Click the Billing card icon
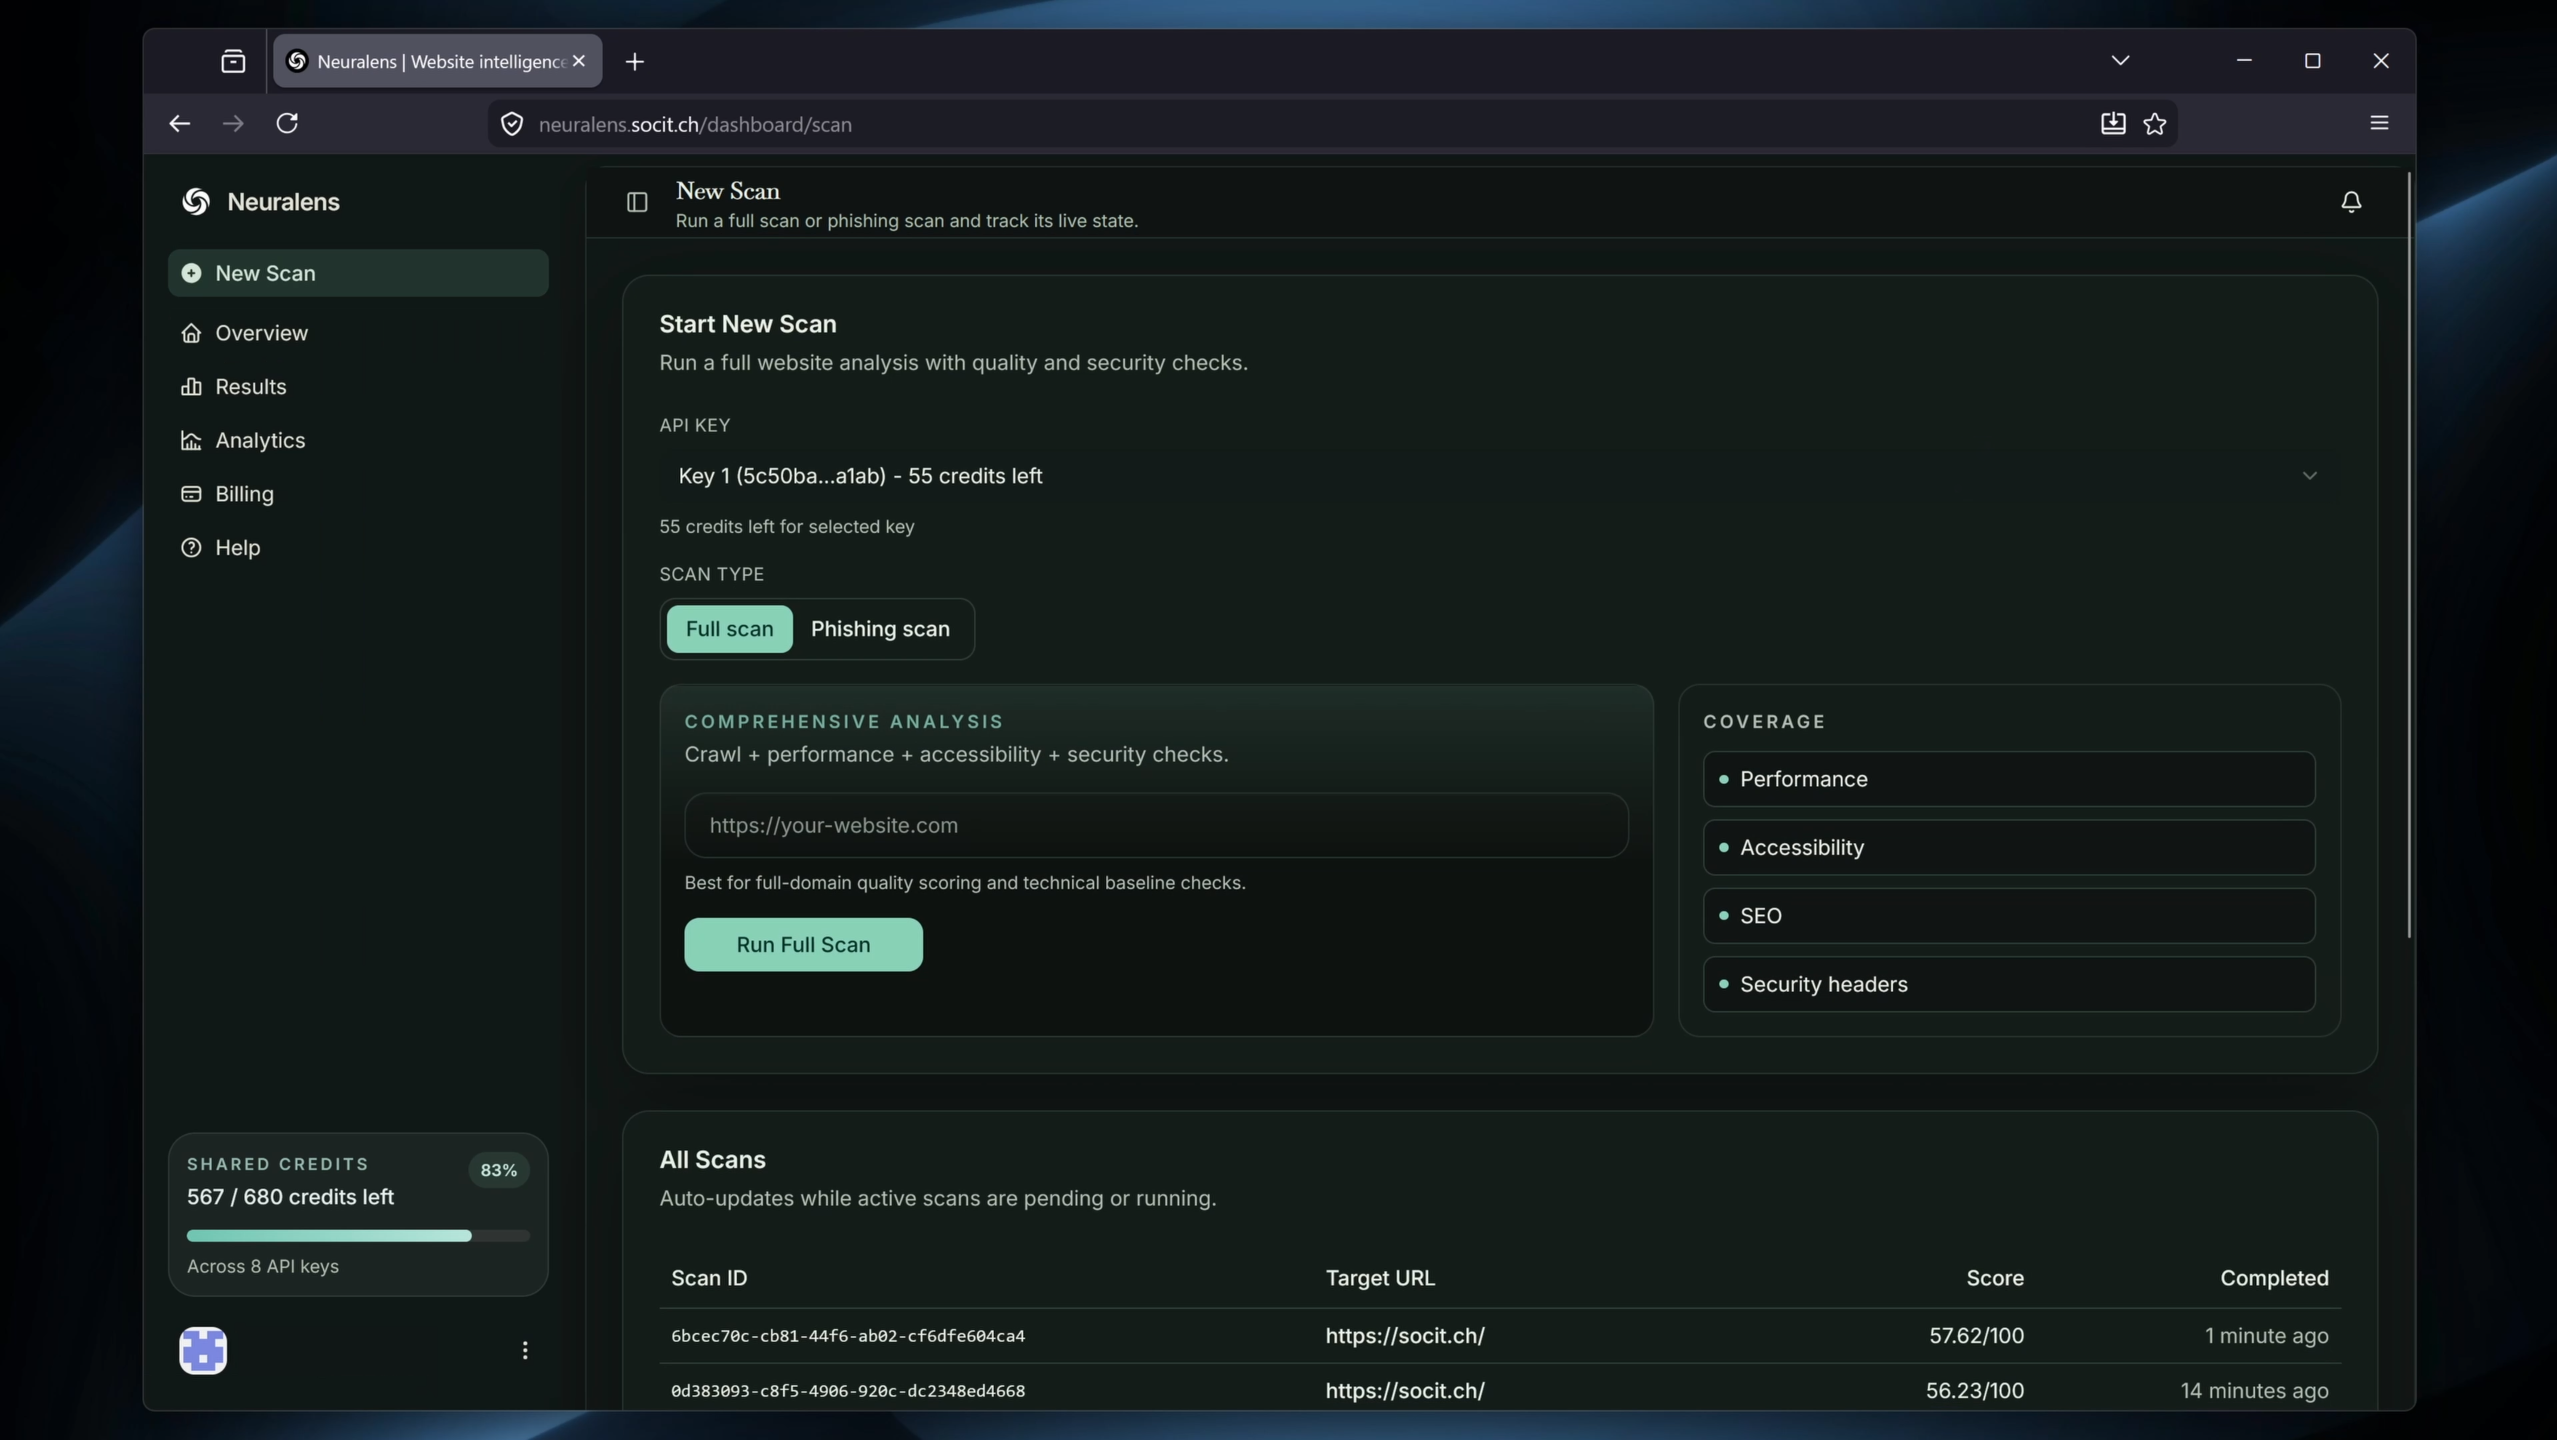Viewport: 2557px width, 1440px height. (191, 494)
